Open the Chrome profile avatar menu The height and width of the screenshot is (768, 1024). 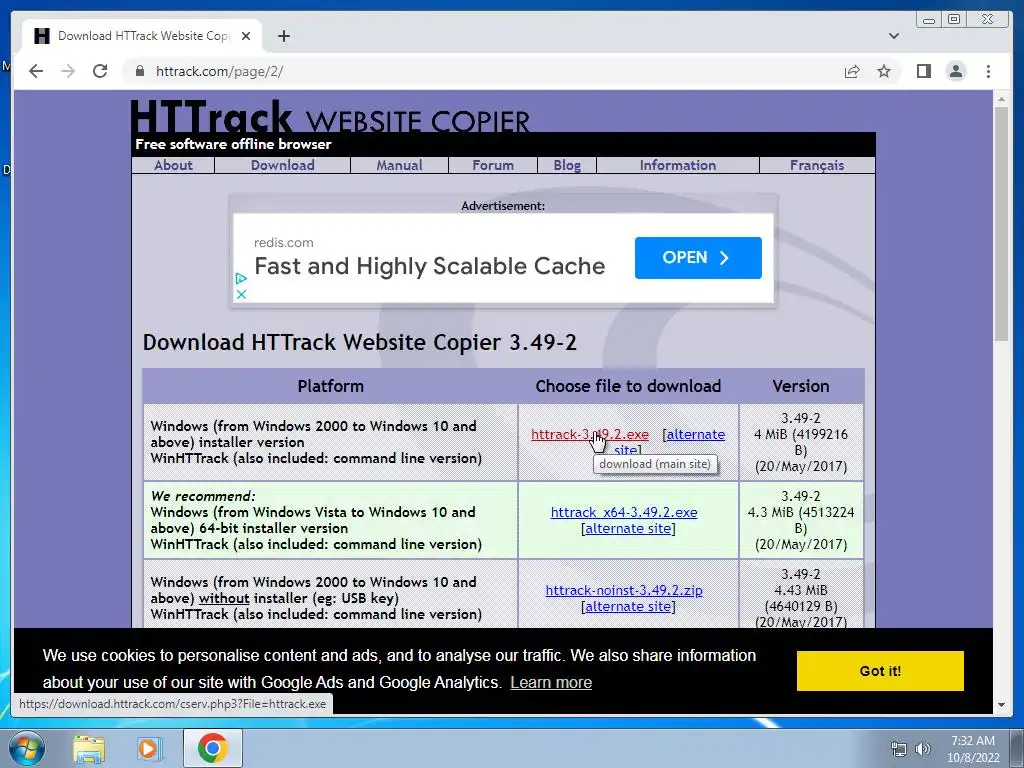pyautogui.click(x=955, y=71)
